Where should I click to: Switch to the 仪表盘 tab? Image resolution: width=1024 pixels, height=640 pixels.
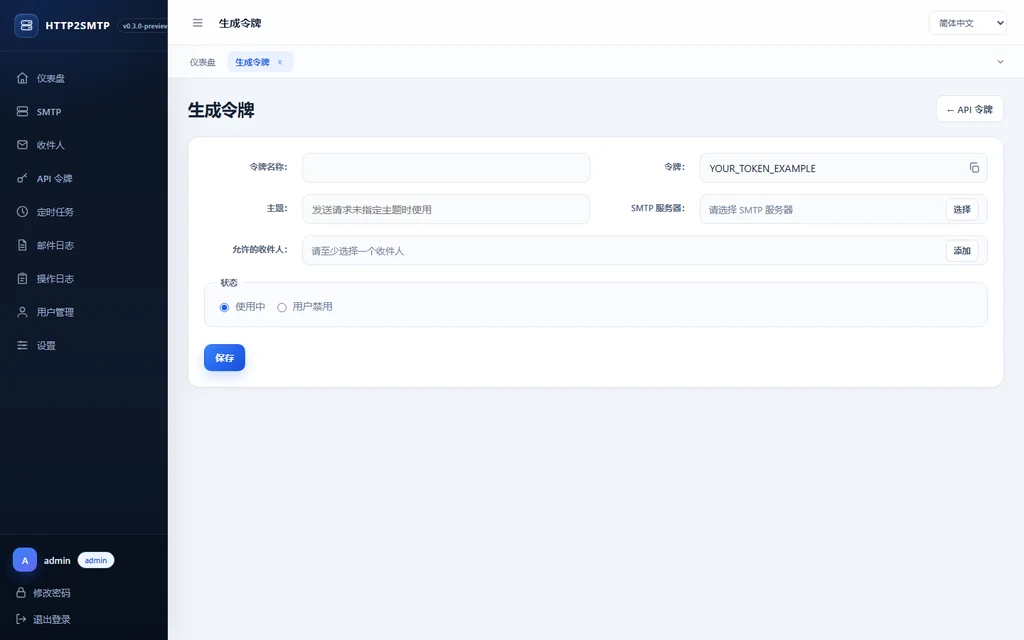(x=202, y=62)
